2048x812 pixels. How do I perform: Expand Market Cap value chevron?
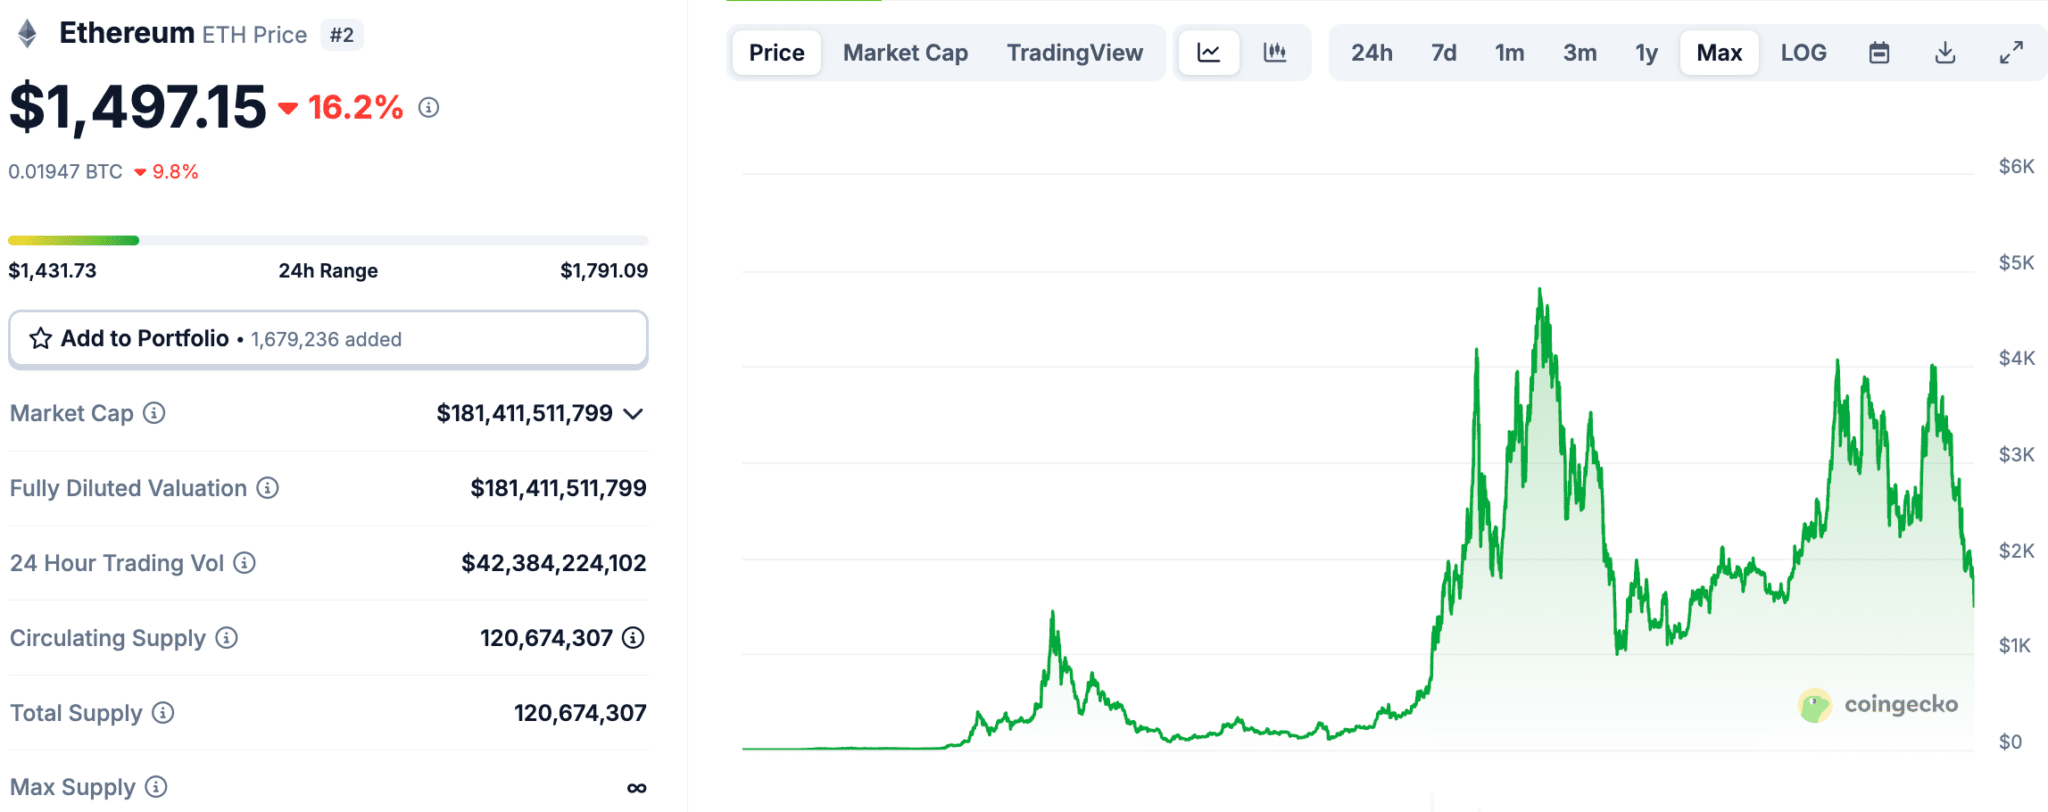click(633, 414)
